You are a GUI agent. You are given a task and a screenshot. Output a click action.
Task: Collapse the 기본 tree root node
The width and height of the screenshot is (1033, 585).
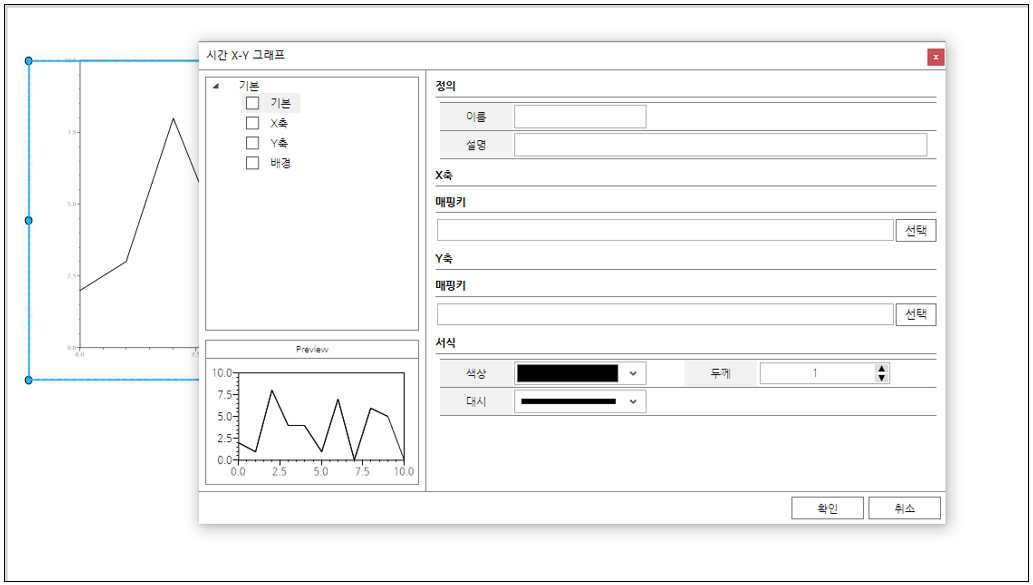[215, 86]
